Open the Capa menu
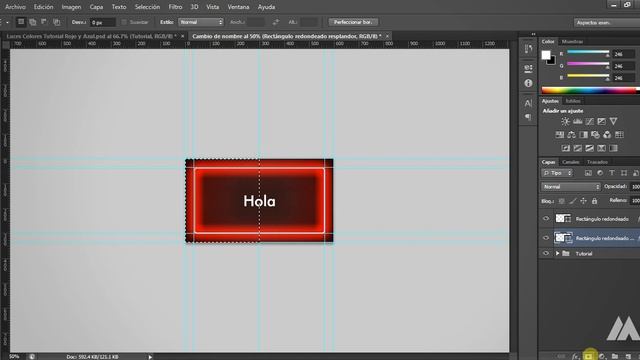This screenshot has width=640, height=360. [96, 7]
